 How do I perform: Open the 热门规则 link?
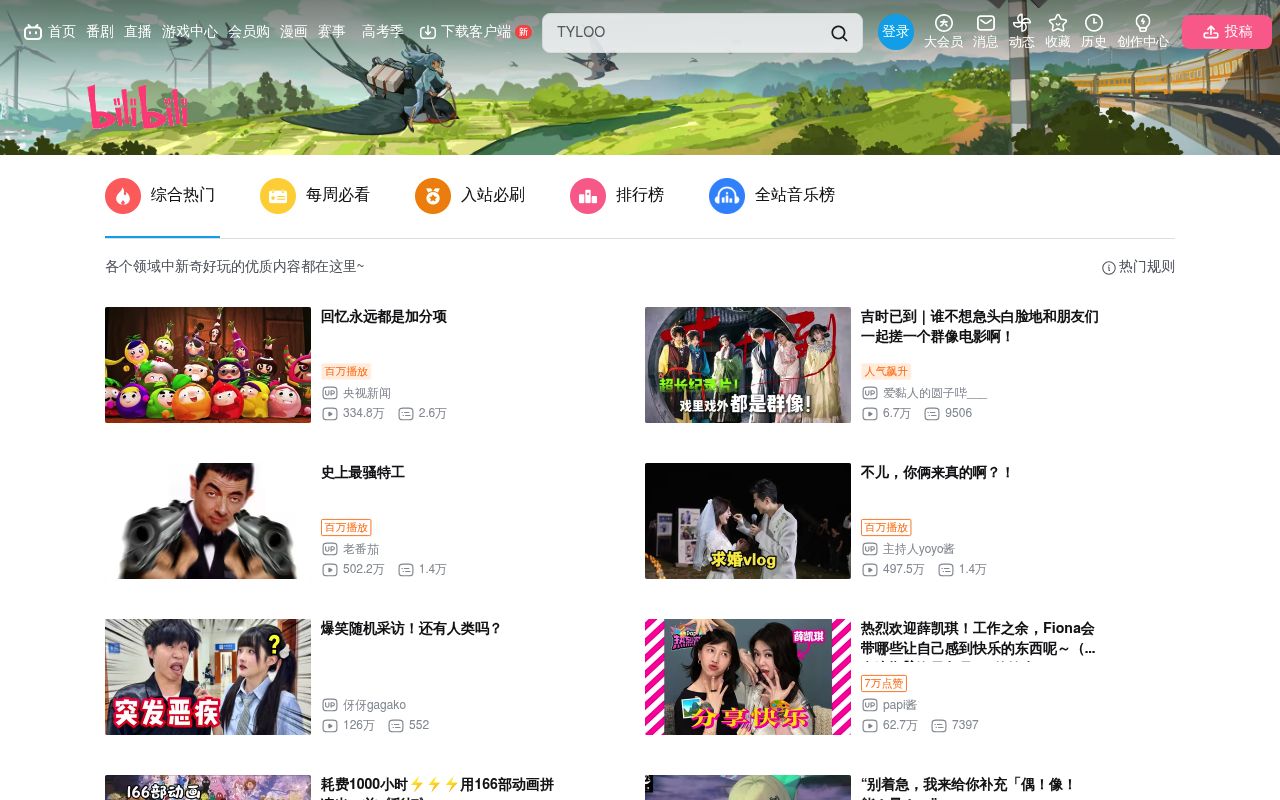[1138, 267]
